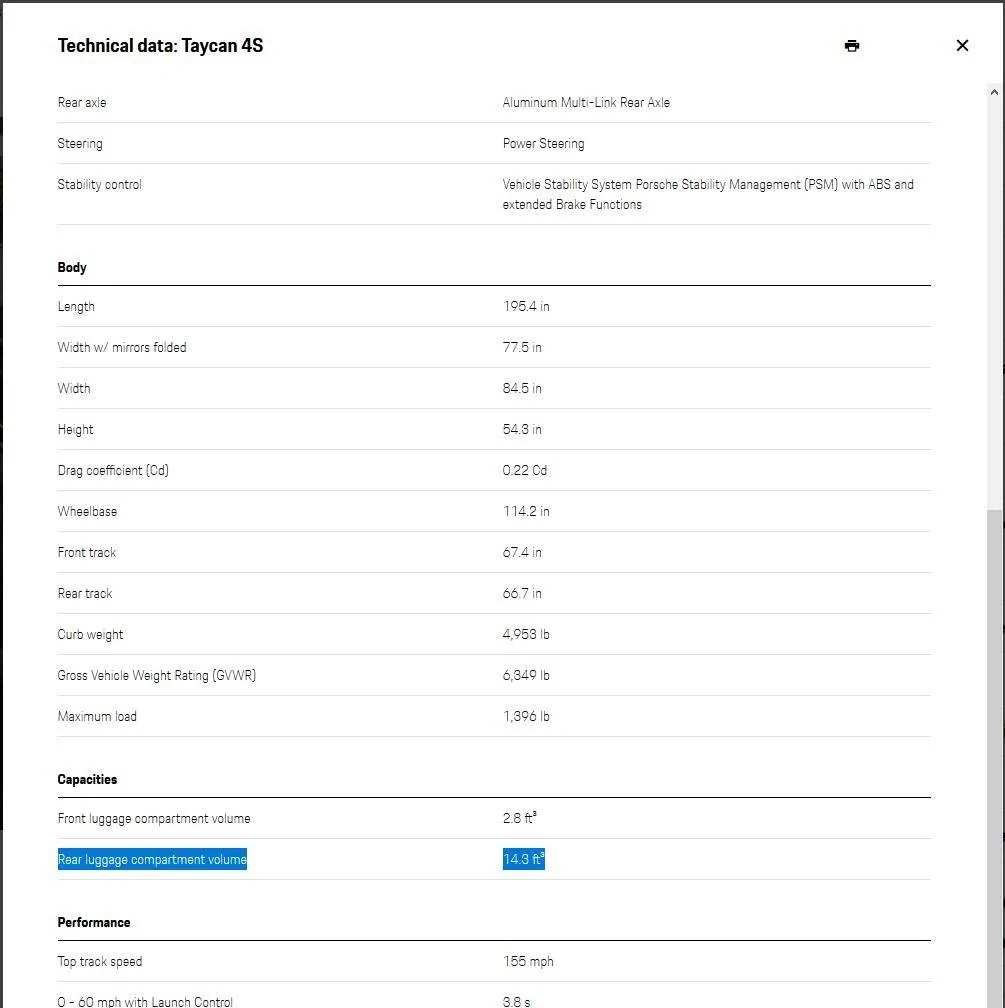
Task: Click the '66.7 in' value
Action: click(x=522, y=594)
